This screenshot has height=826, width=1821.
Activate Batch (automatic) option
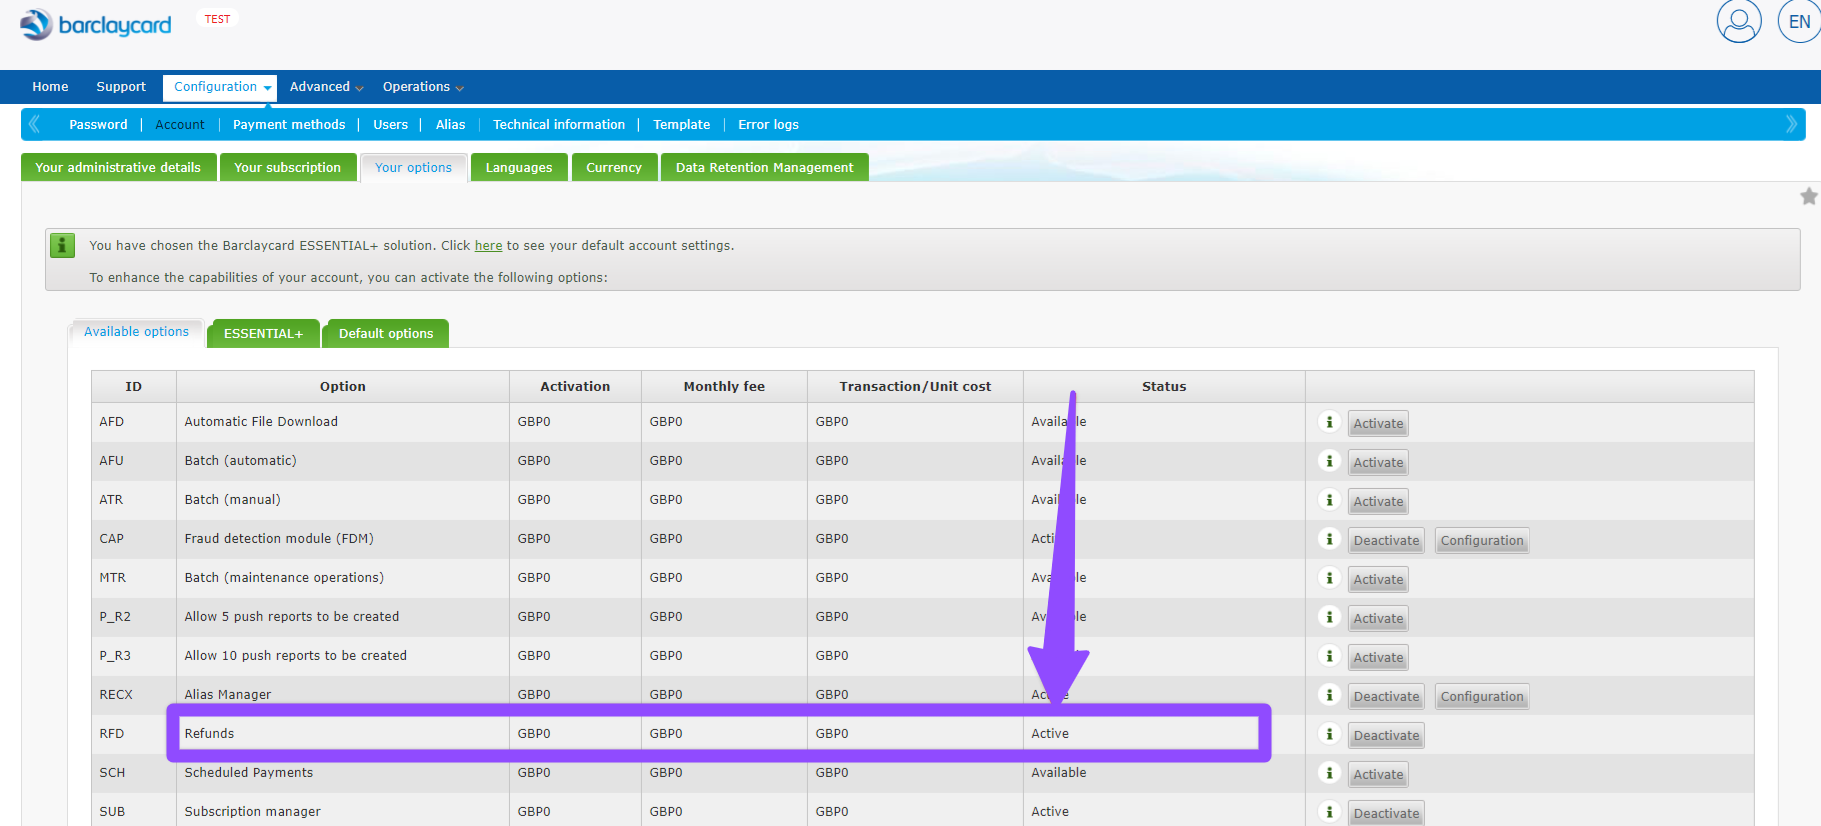(1378, 462)
